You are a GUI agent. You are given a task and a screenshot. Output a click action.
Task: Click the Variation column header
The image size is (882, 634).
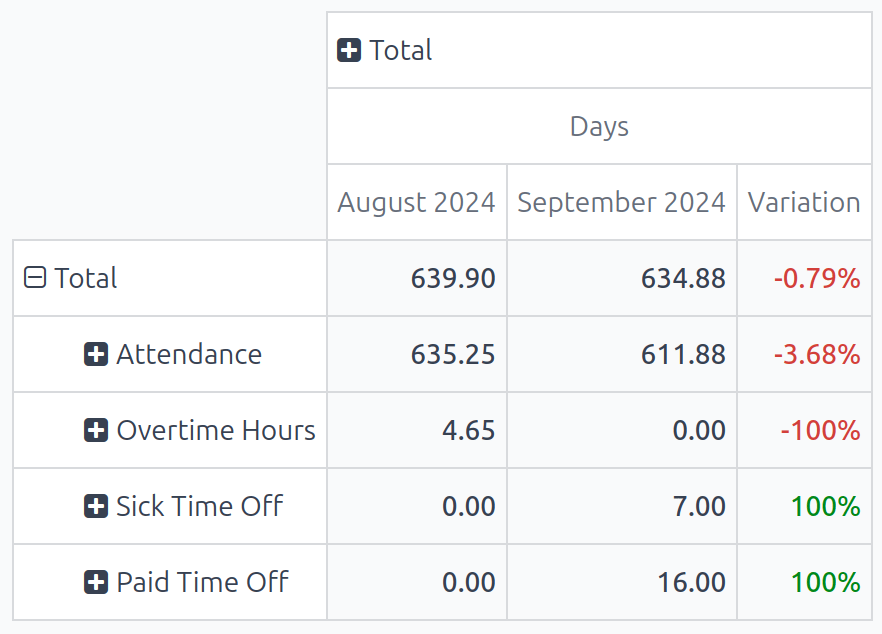pyautogui.click(x=804, y=202)
